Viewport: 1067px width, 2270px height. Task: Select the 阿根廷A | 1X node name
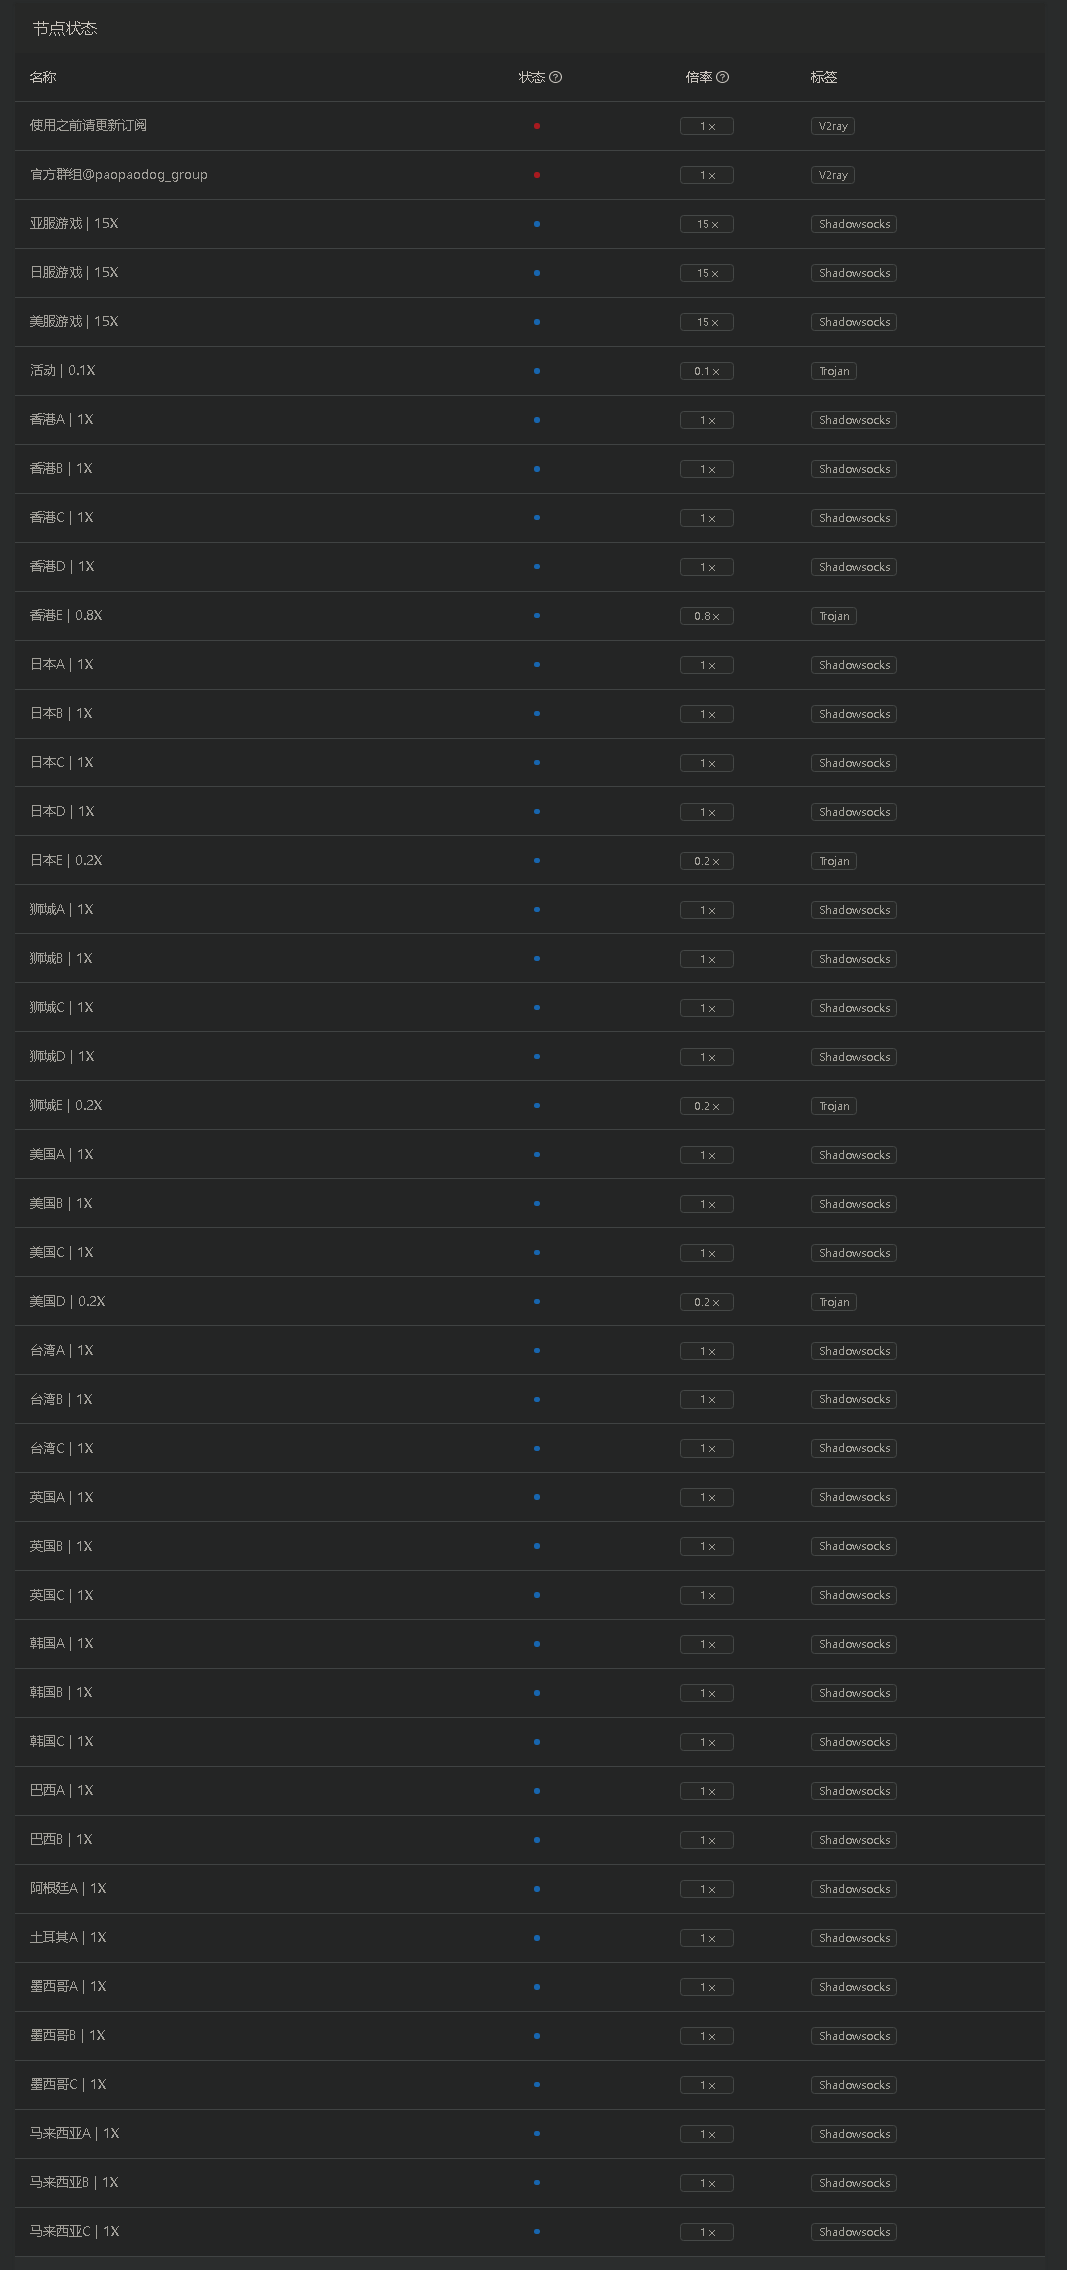point(68,1889)
